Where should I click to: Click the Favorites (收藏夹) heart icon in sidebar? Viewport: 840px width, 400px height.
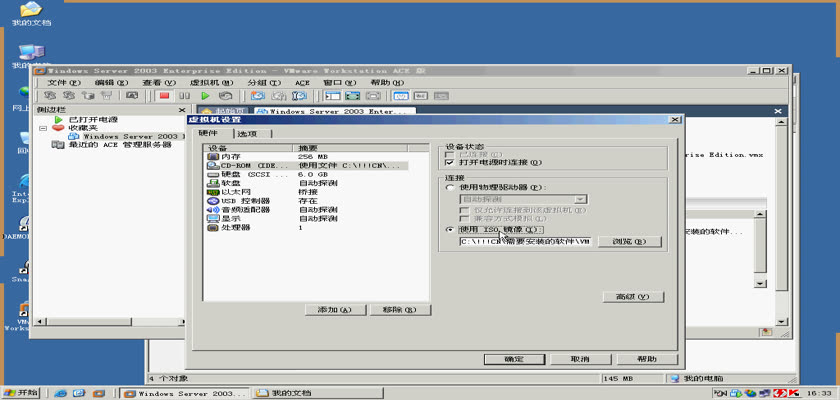58,128
